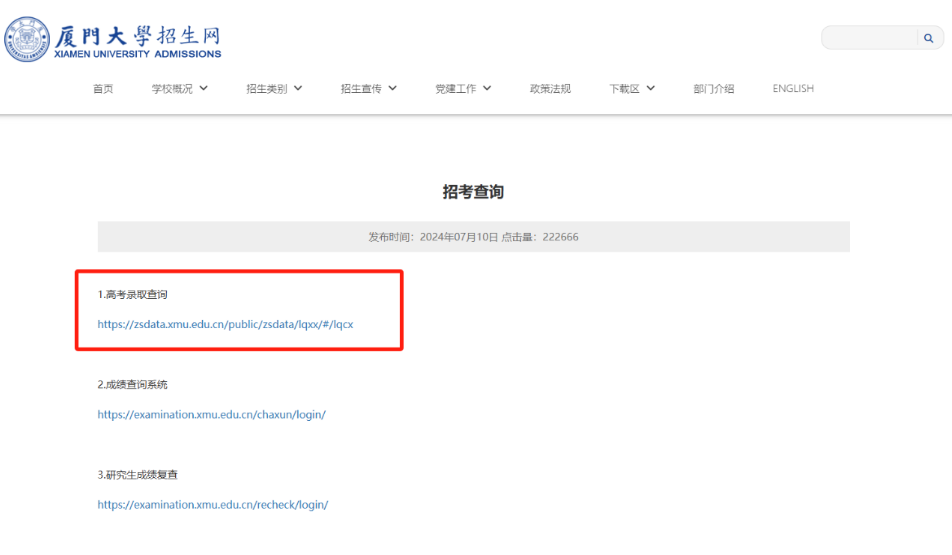Click the 厦门大学招生网 site title banner

point(138,41)
